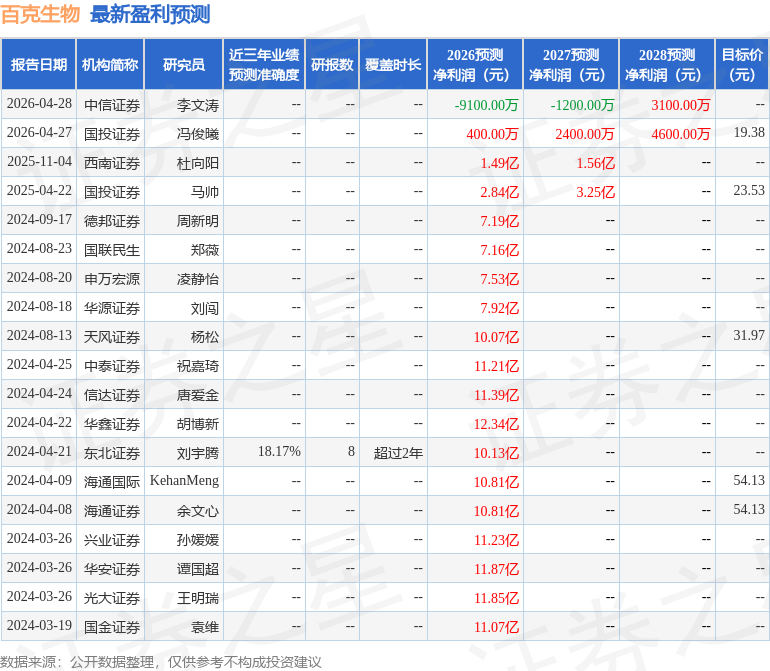Select the 2028预测净利润 column header

click(x=667, y=65)
